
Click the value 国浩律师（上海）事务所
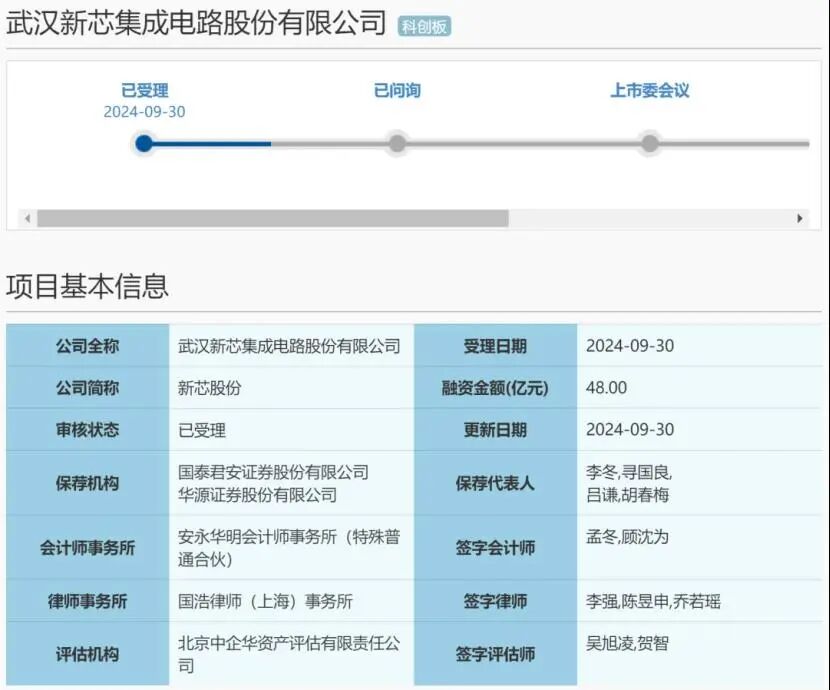coord(265,602)
